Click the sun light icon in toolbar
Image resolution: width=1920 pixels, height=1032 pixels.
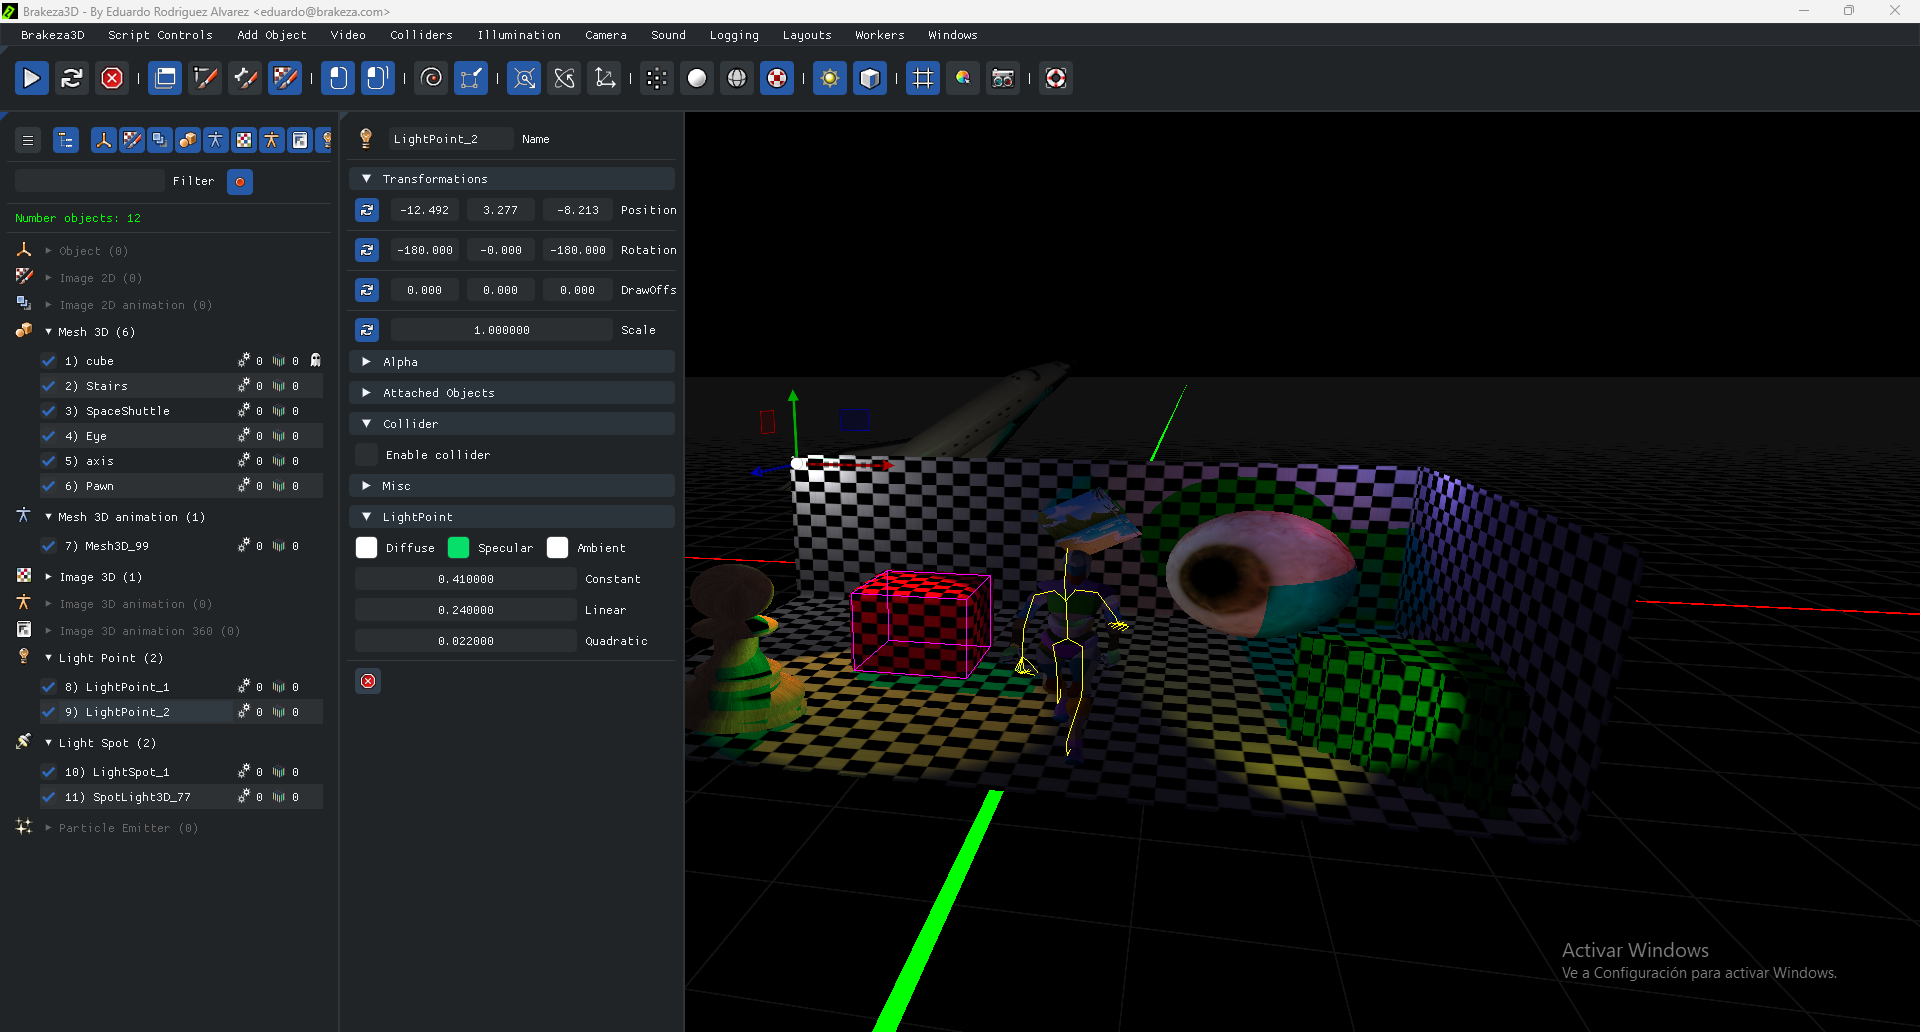(829, 78)
